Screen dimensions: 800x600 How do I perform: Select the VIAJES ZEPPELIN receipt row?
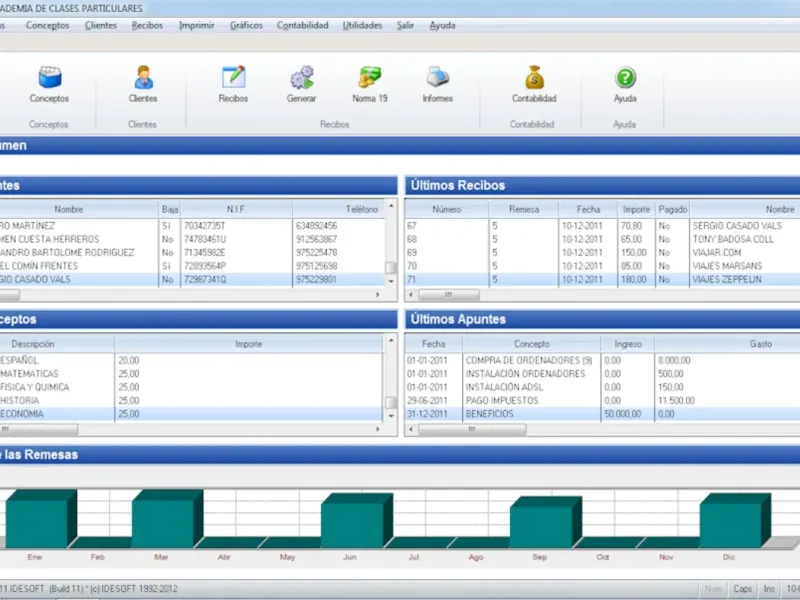point(603,280)
